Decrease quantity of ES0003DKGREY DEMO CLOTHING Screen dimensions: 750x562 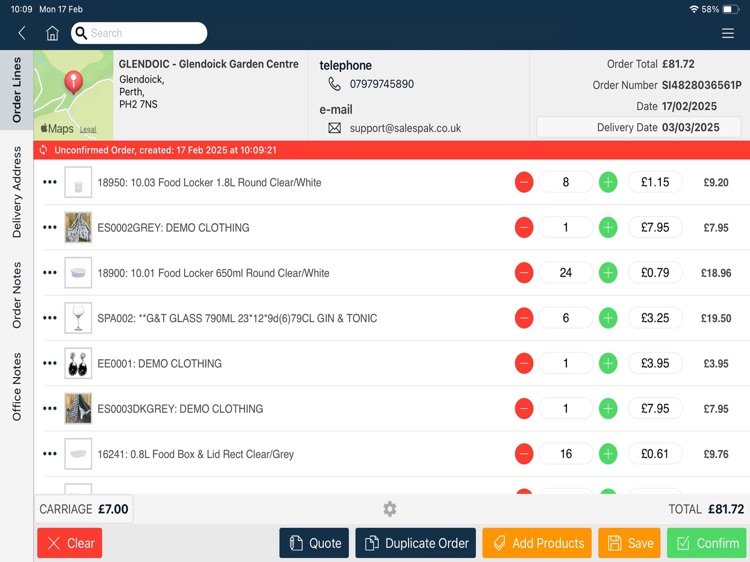click(x=524, y=408)
